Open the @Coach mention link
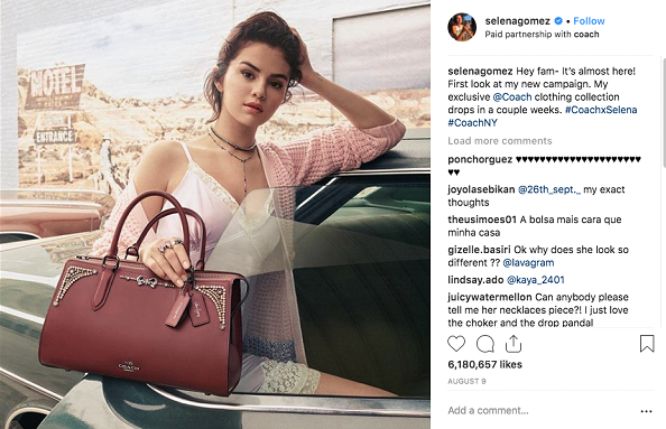666x429 pixels. pyautogui.click(x=512, y=97)
